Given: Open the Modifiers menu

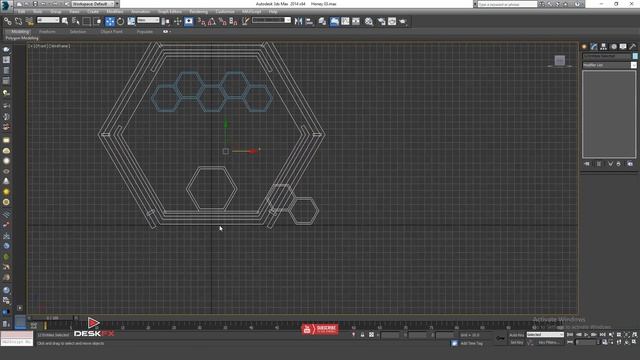Looking at the screenshot, I should pyautogui.click(x=115, y=12).
